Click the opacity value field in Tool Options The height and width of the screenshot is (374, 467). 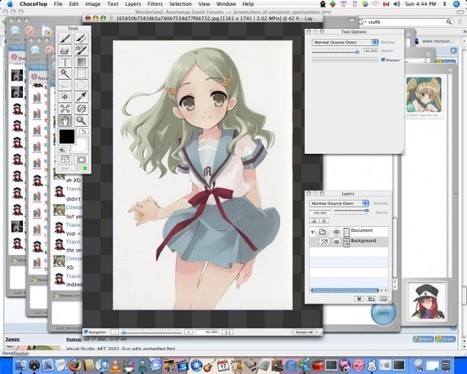370,51
